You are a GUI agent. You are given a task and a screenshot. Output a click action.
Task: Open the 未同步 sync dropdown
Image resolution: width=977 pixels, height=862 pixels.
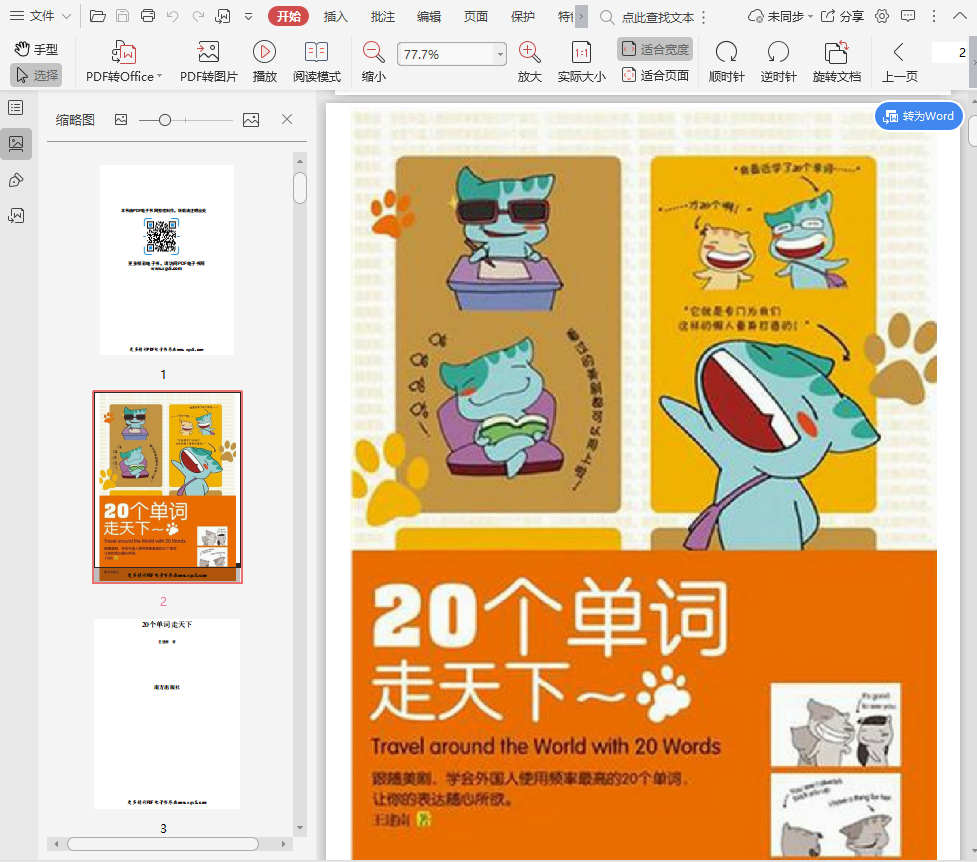781,17
